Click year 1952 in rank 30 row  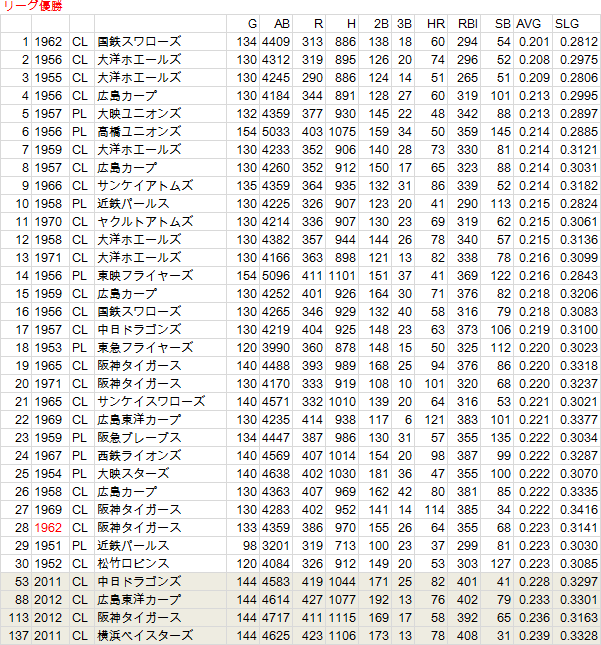(x=48, y=564)
